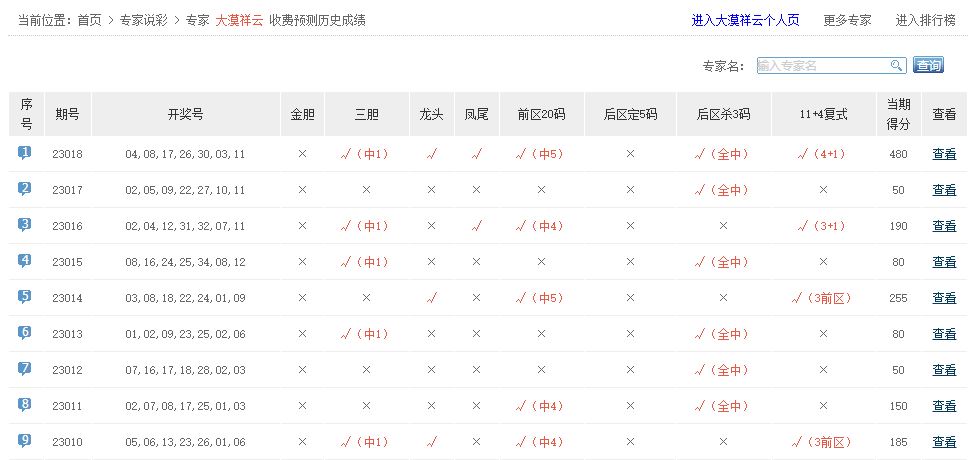Open 进入大漠祥云个人页 link
976x460 pixels.
click(x=747, y=20)
